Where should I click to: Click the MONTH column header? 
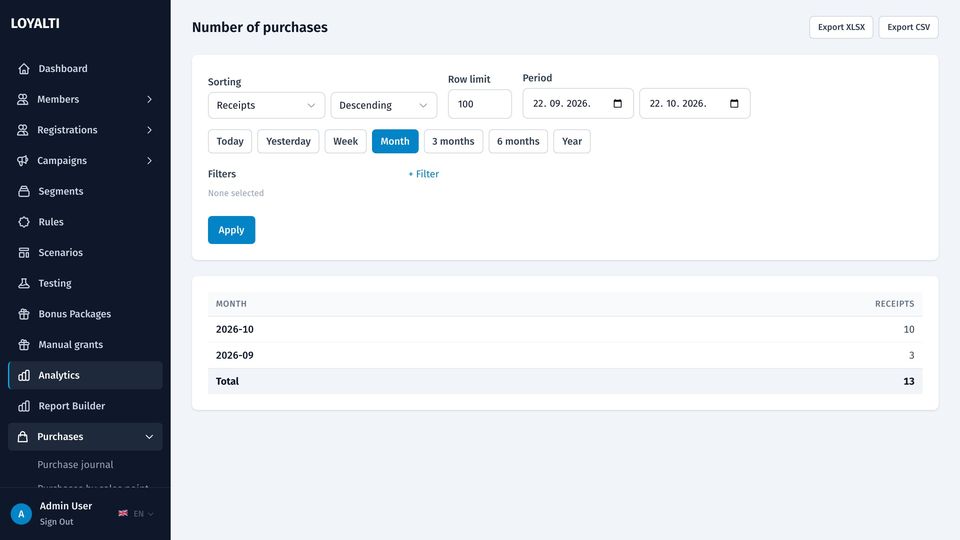pyautogui.click(x=231, y=304)
